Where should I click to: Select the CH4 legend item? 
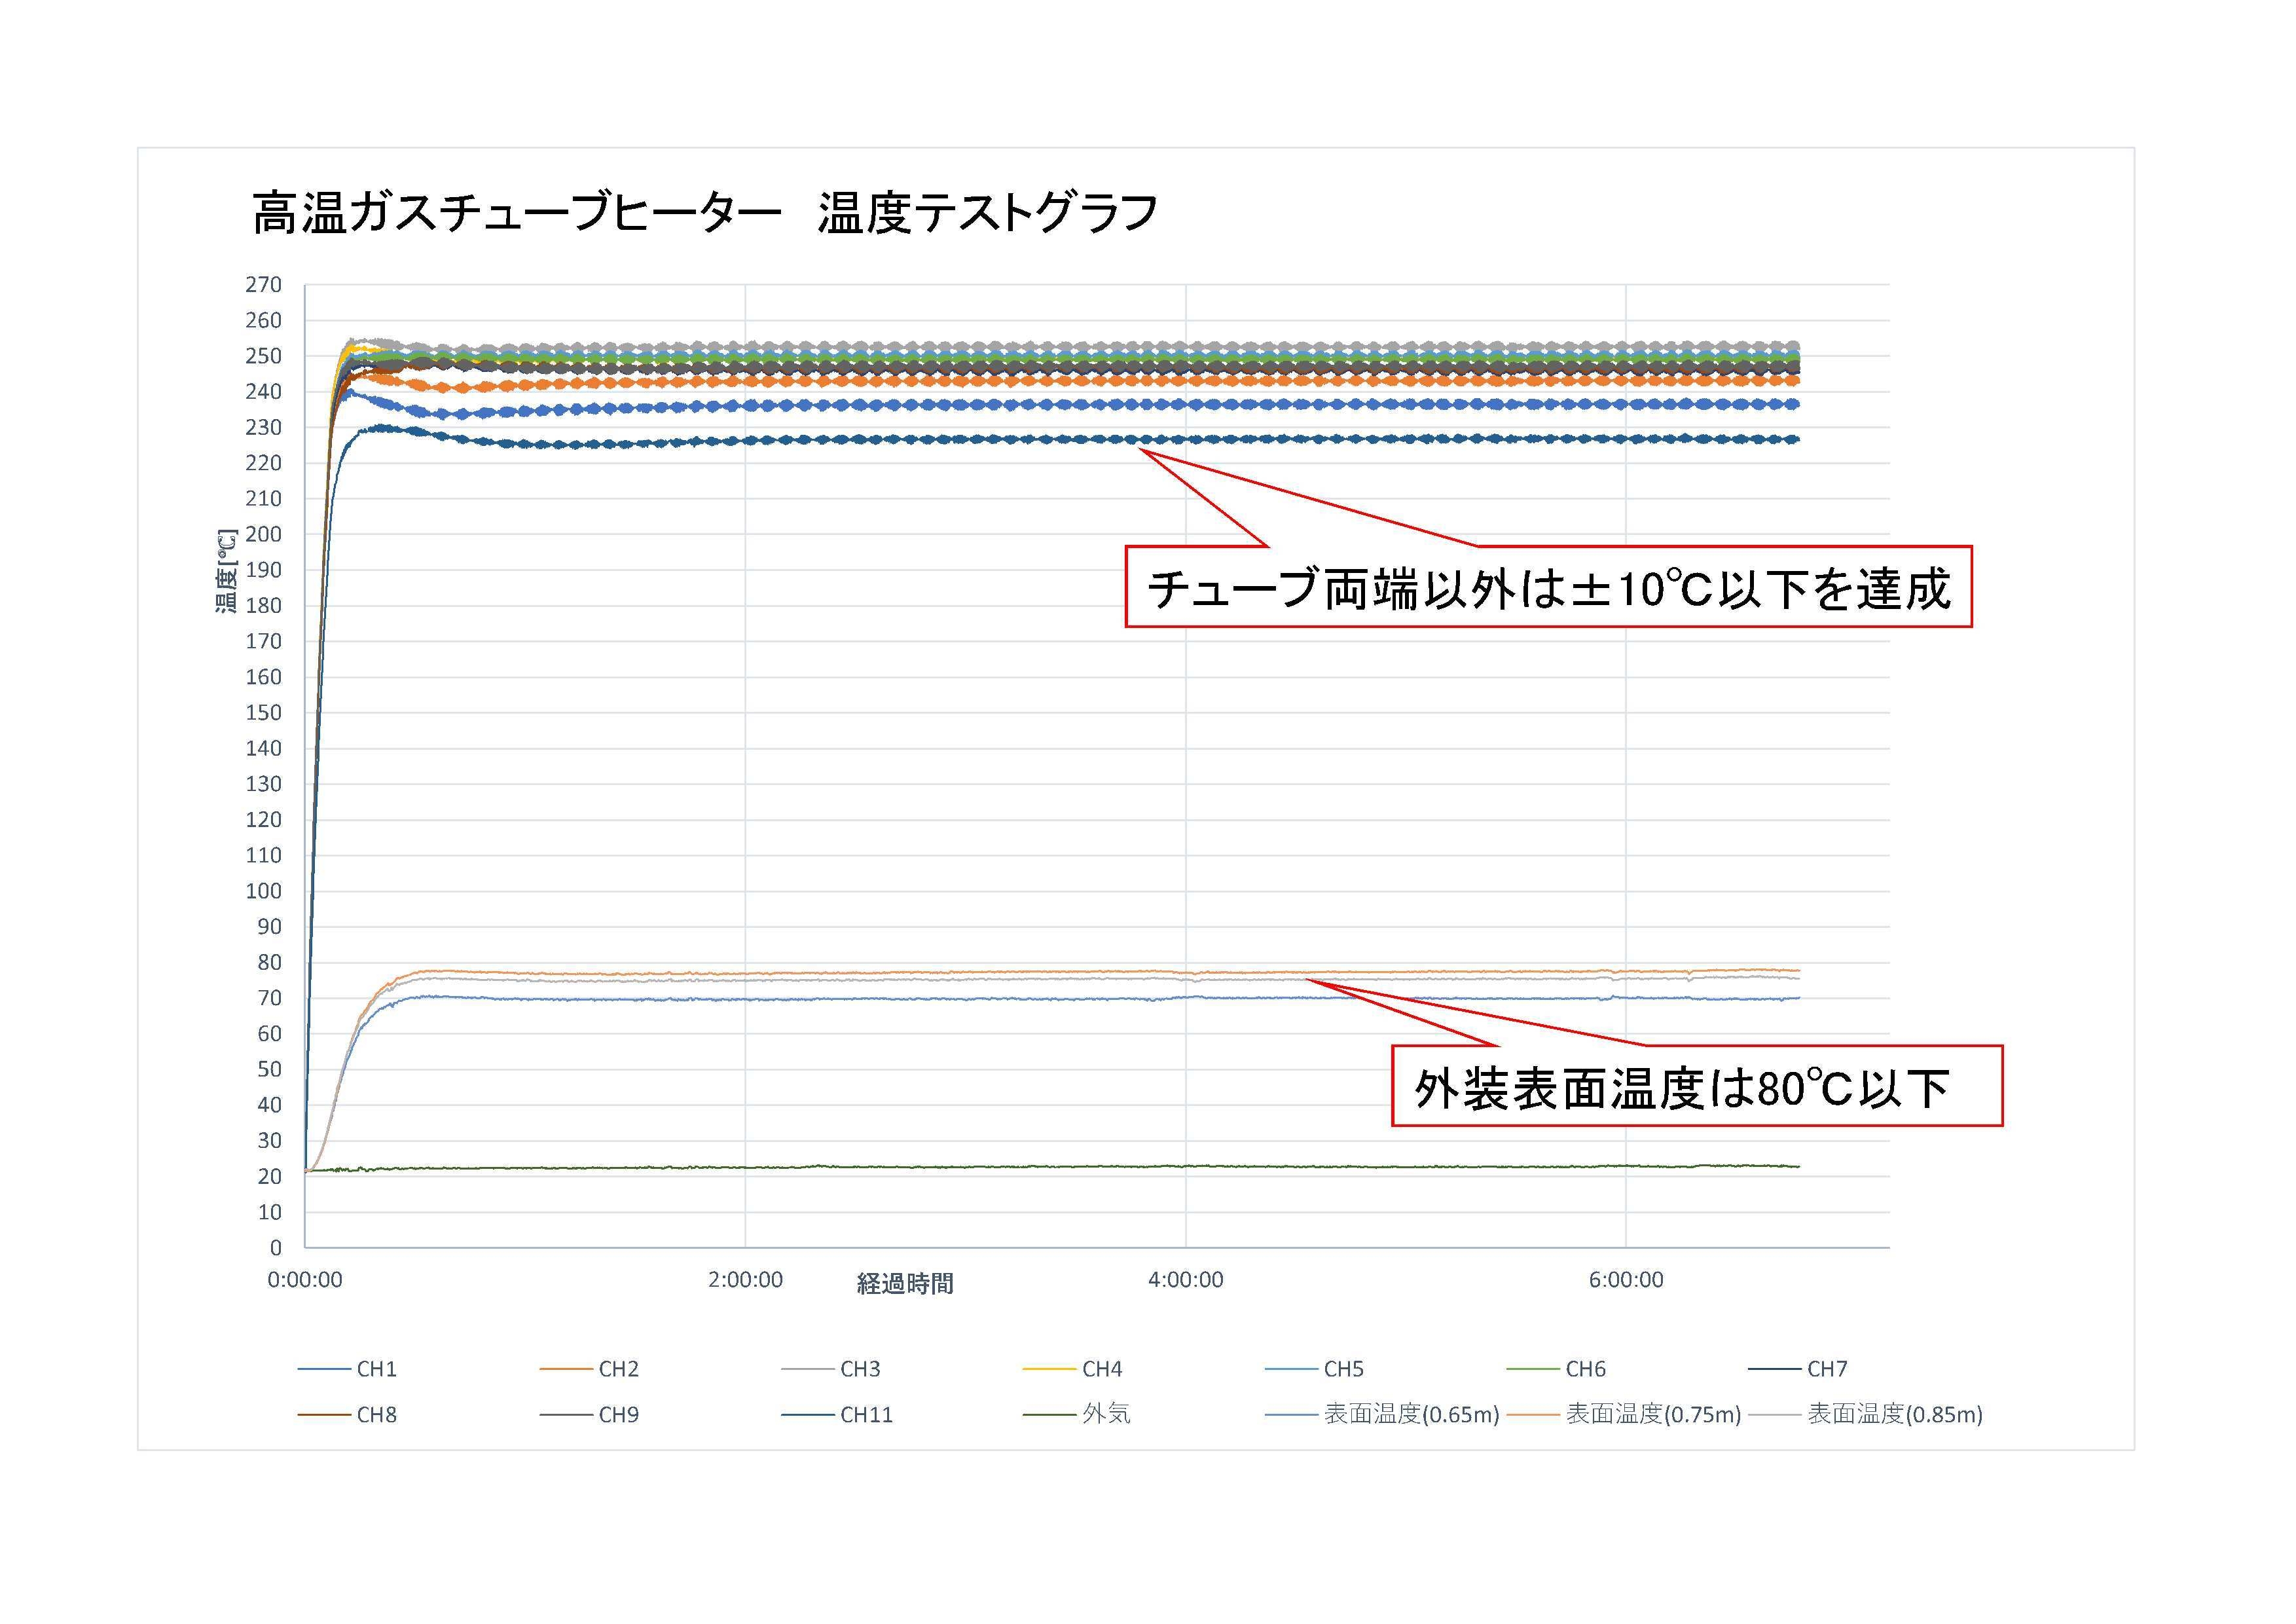(x=1101, y=1369)
